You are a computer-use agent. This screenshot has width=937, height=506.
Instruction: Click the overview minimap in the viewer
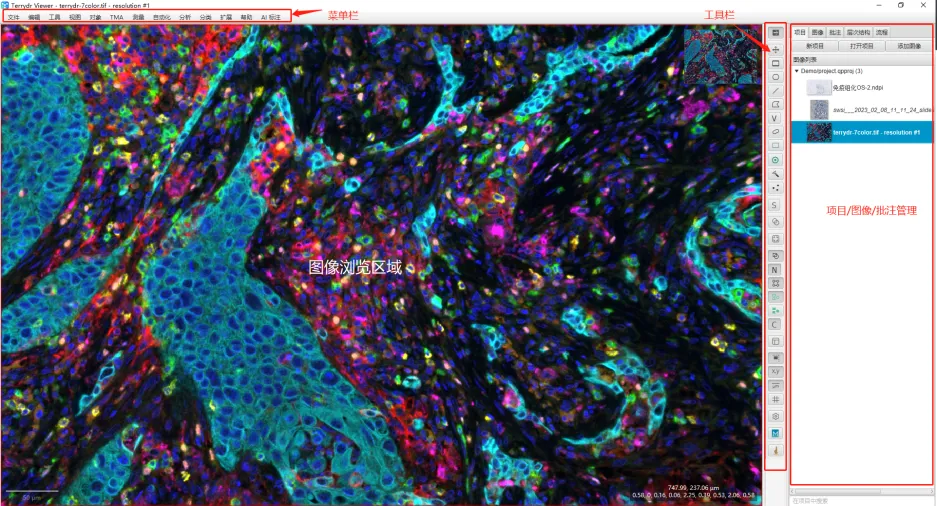pyautogui.click(x=721, y=56)
